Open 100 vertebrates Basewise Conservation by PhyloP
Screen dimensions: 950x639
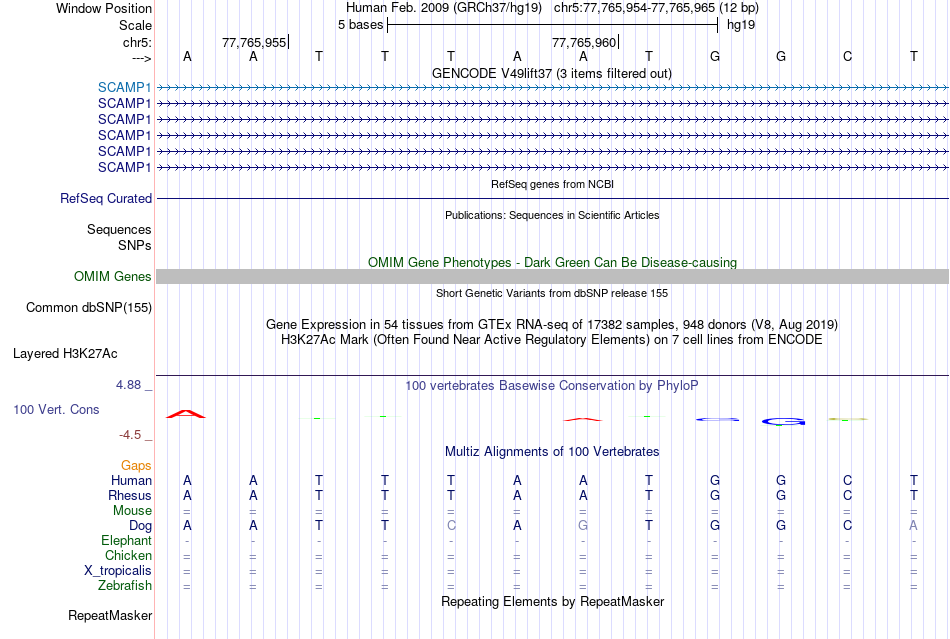552,385
